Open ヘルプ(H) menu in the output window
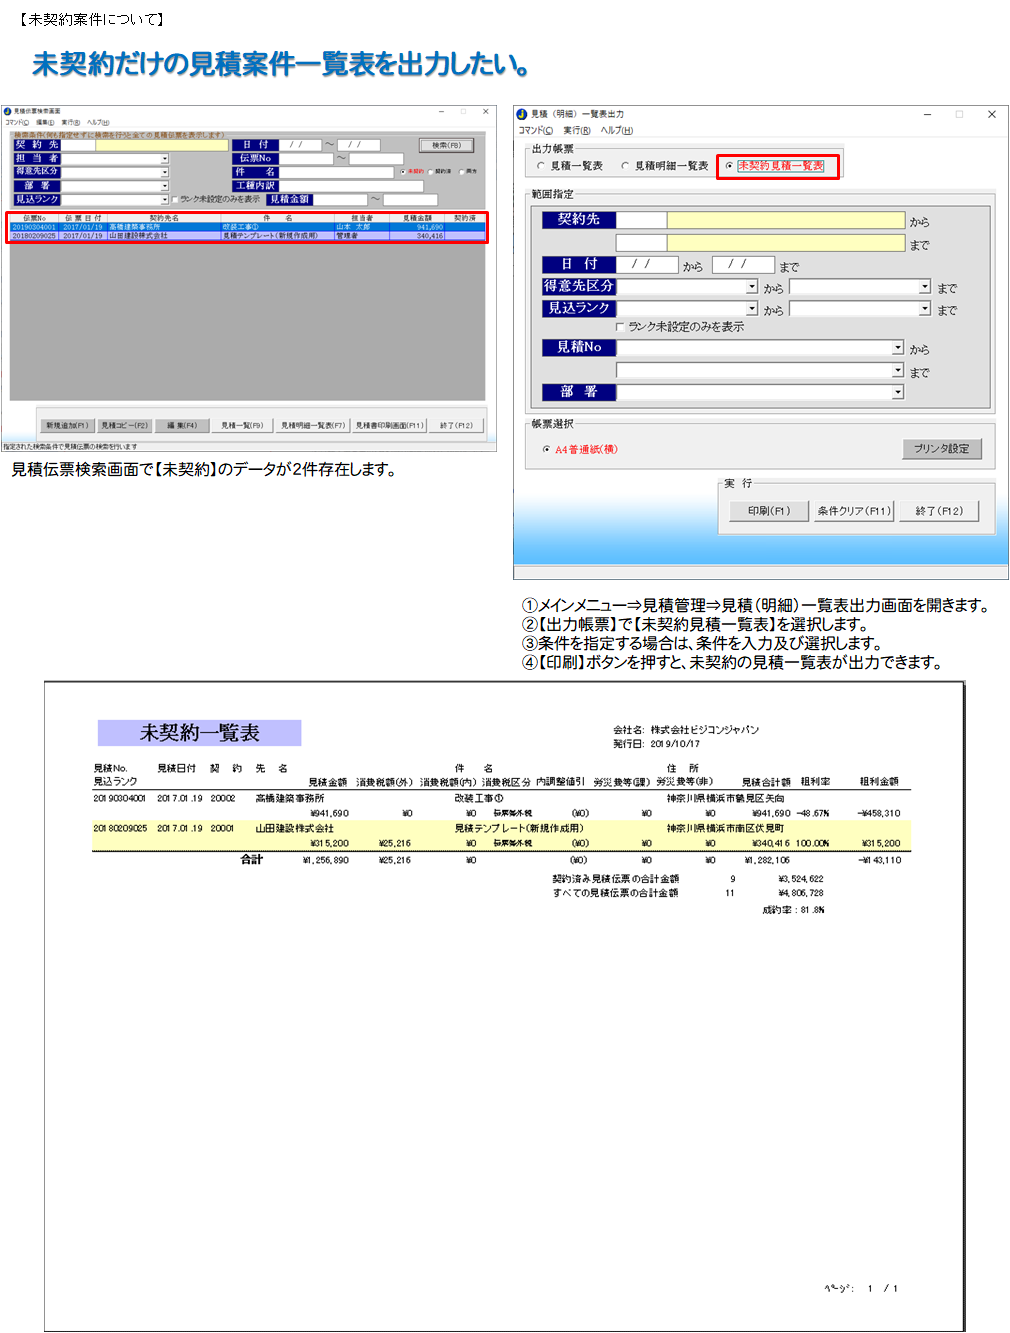The image size is (1010, 1333). [616, 131]
